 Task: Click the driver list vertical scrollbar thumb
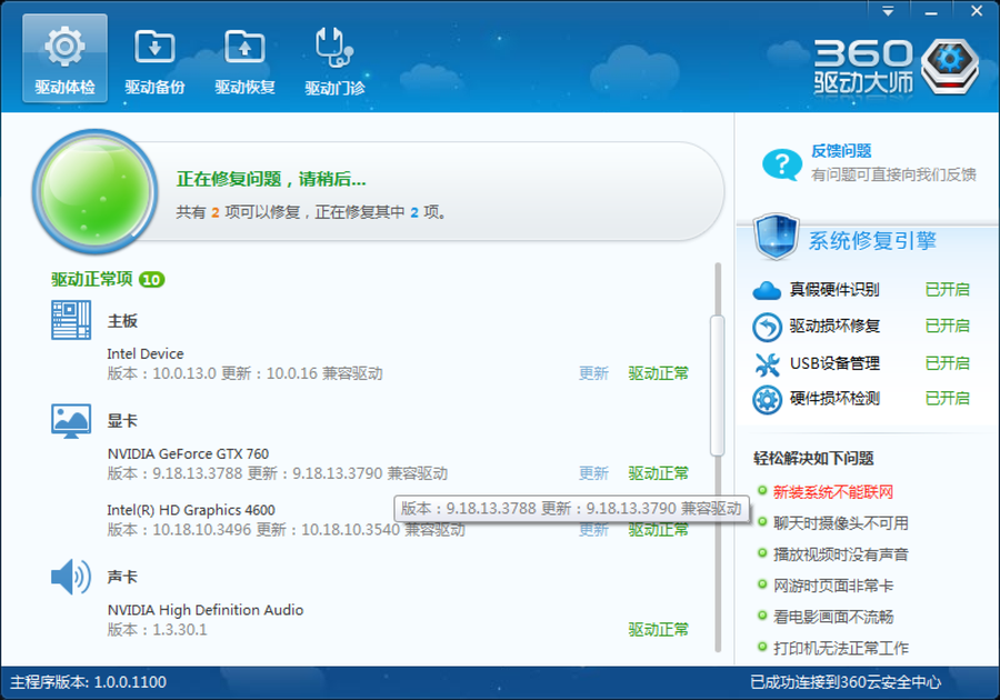tap(717, 386)
